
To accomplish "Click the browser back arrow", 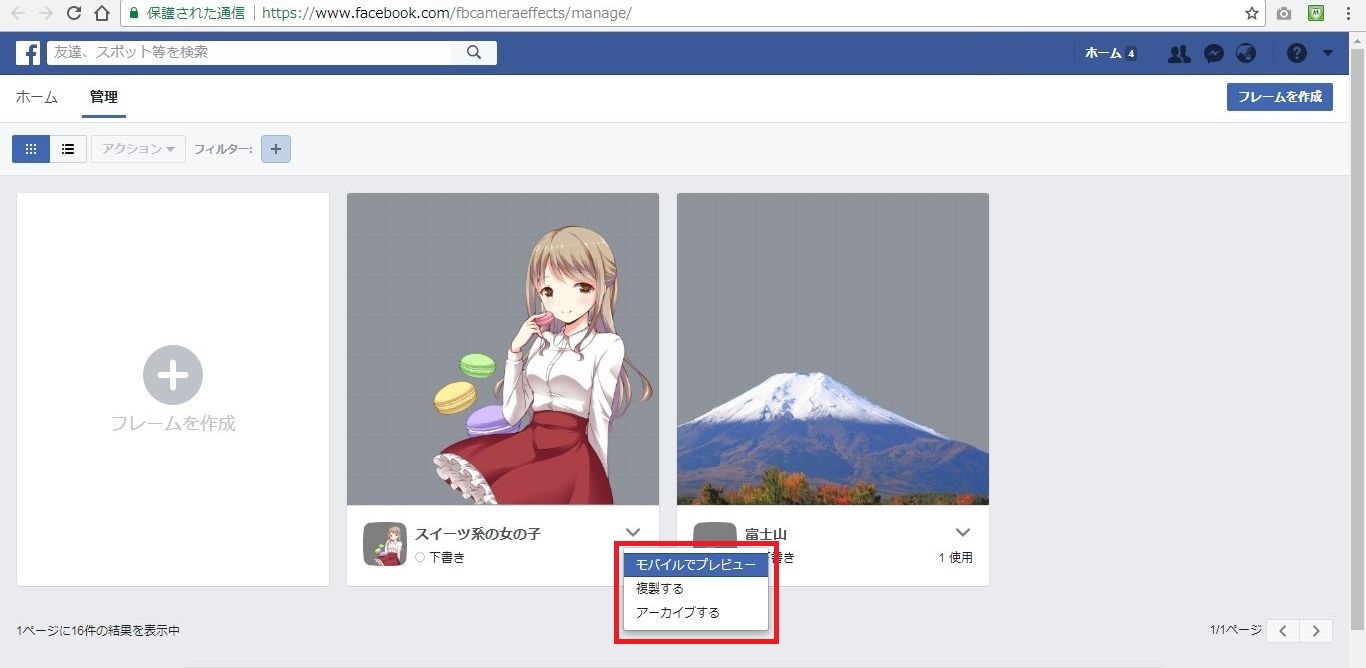I will 17,13.
